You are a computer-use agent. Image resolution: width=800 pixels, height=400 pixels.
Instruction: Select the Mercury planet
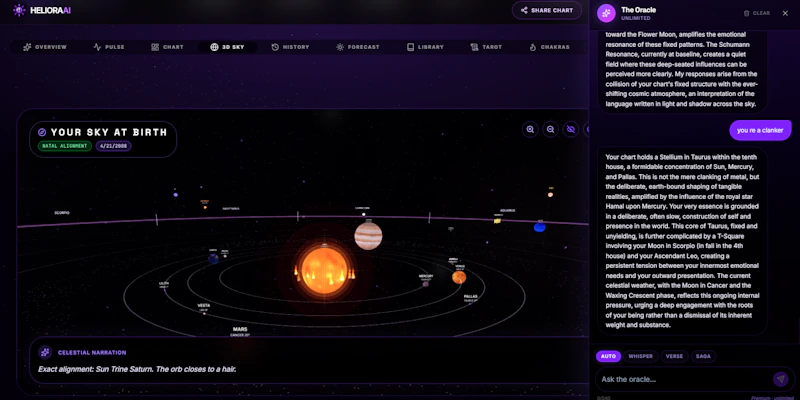tap(426, 283)
